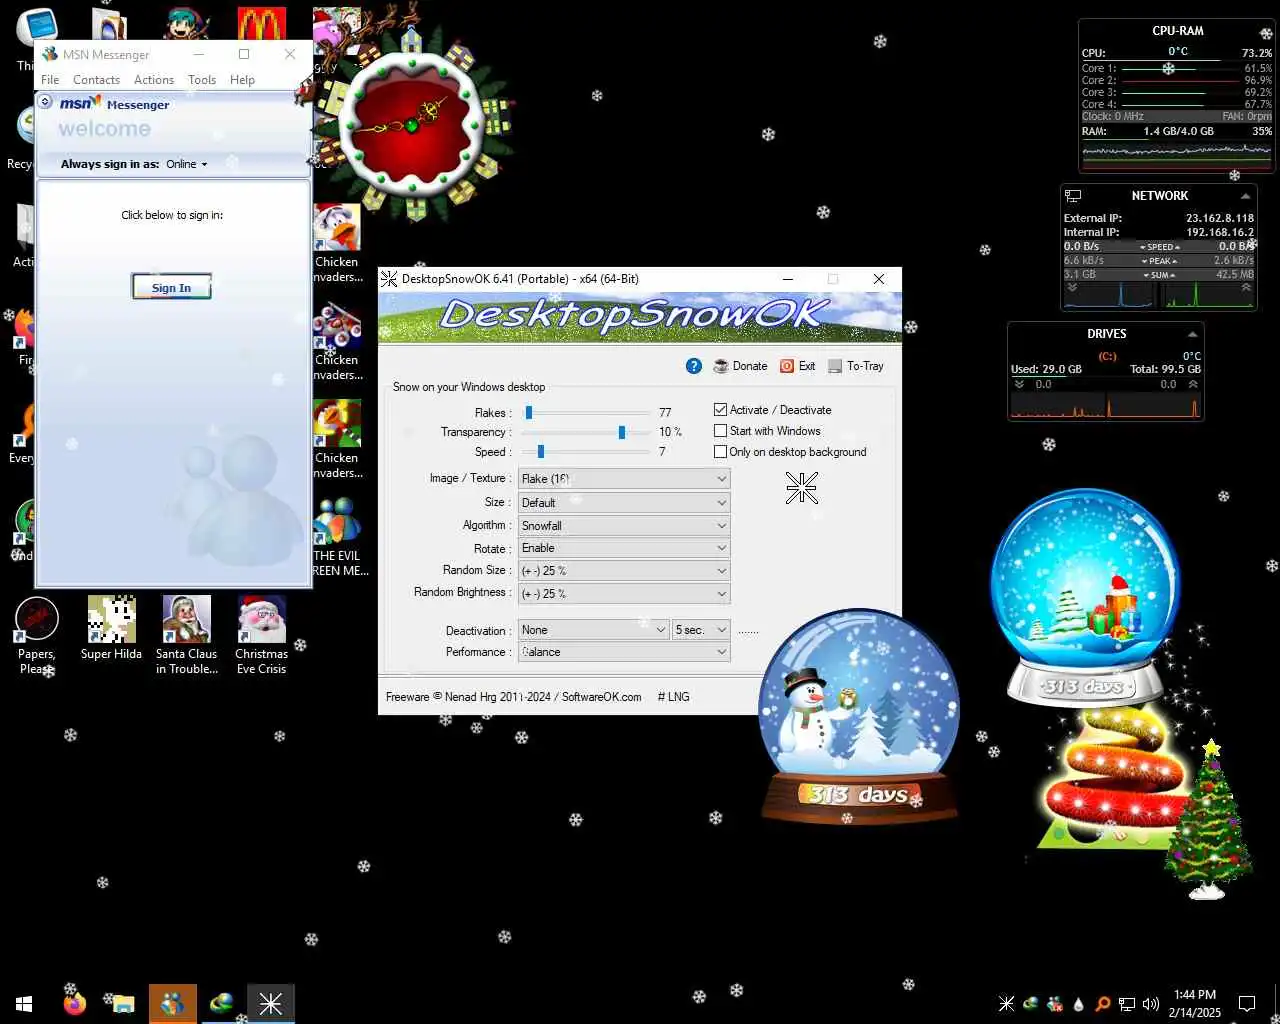Toggle MSN Messenger header collapse arrow
The height and width of the screenshot is (1024, 1280).
click(x=45, y=101)
